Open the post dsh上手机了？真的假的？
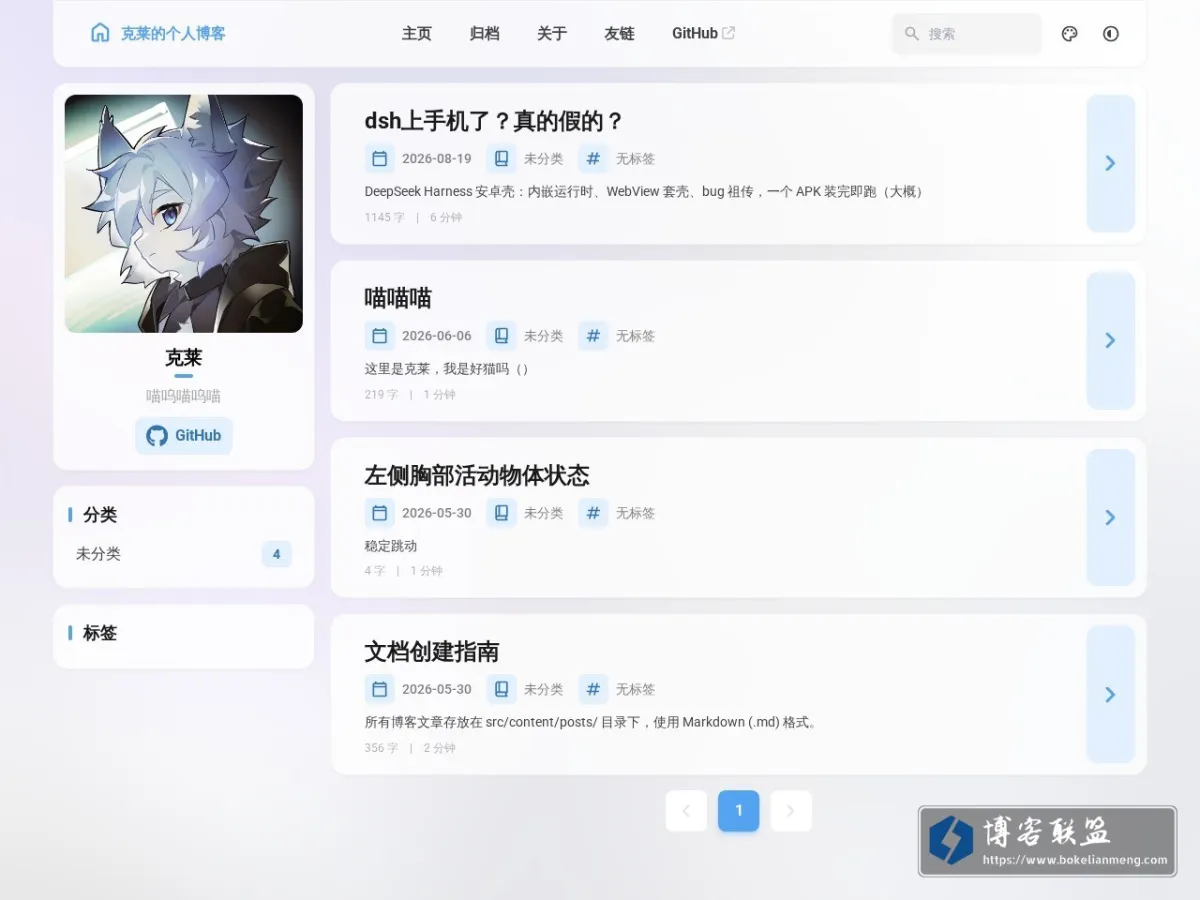Screen dimensions: 1200x900 (x=494, y=122)
